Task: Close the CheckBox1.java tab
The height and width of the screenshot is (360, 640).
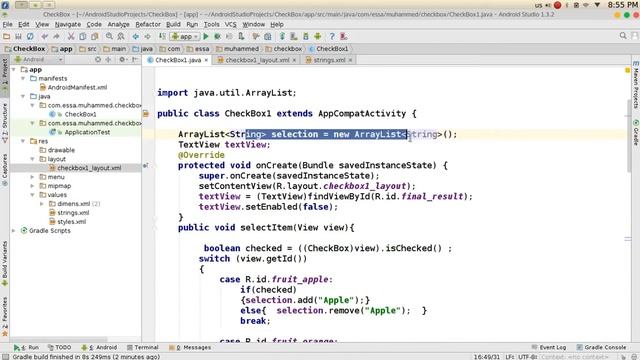Action: [x=206, y=60]
